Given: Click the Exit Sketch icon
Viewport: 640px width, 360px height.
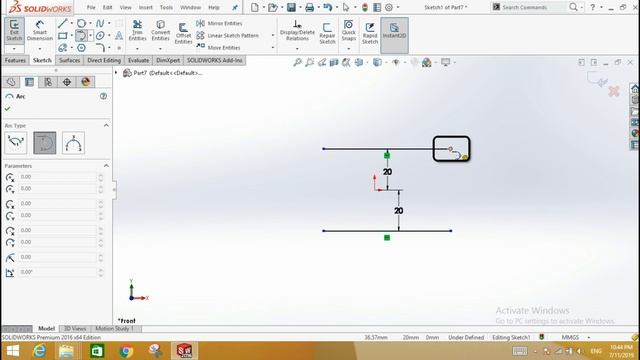Looking at the screenshot, I should click(x=14, y=30).
